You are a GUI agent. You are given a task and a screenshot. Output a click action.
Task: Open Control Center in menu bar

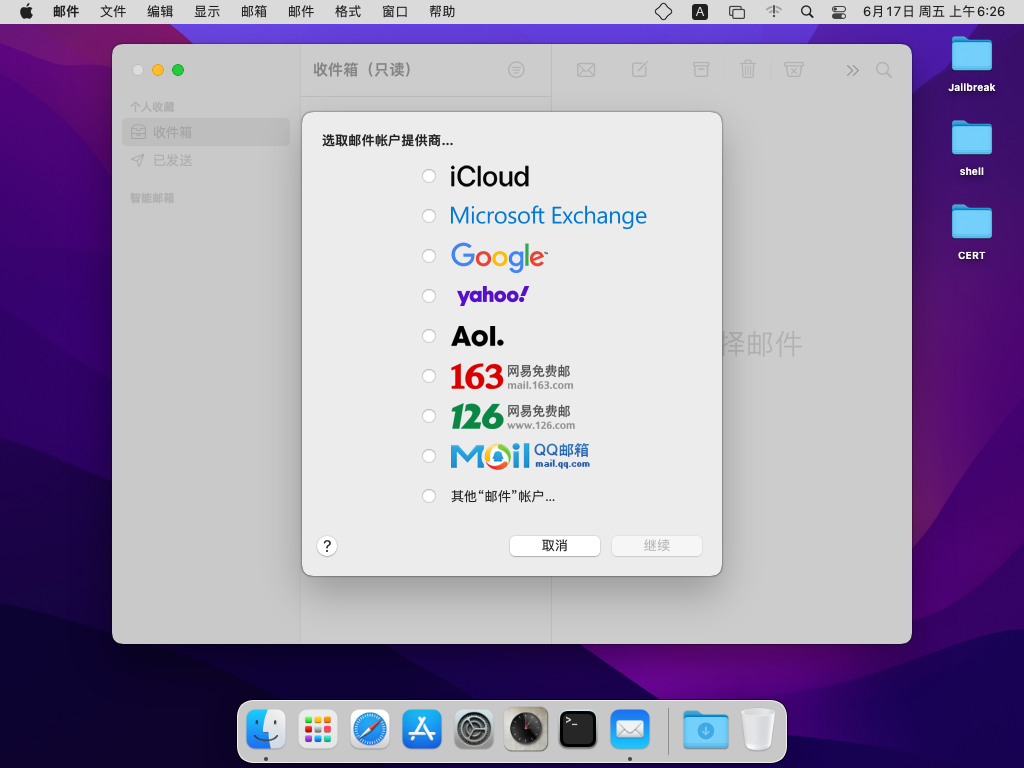839,12
